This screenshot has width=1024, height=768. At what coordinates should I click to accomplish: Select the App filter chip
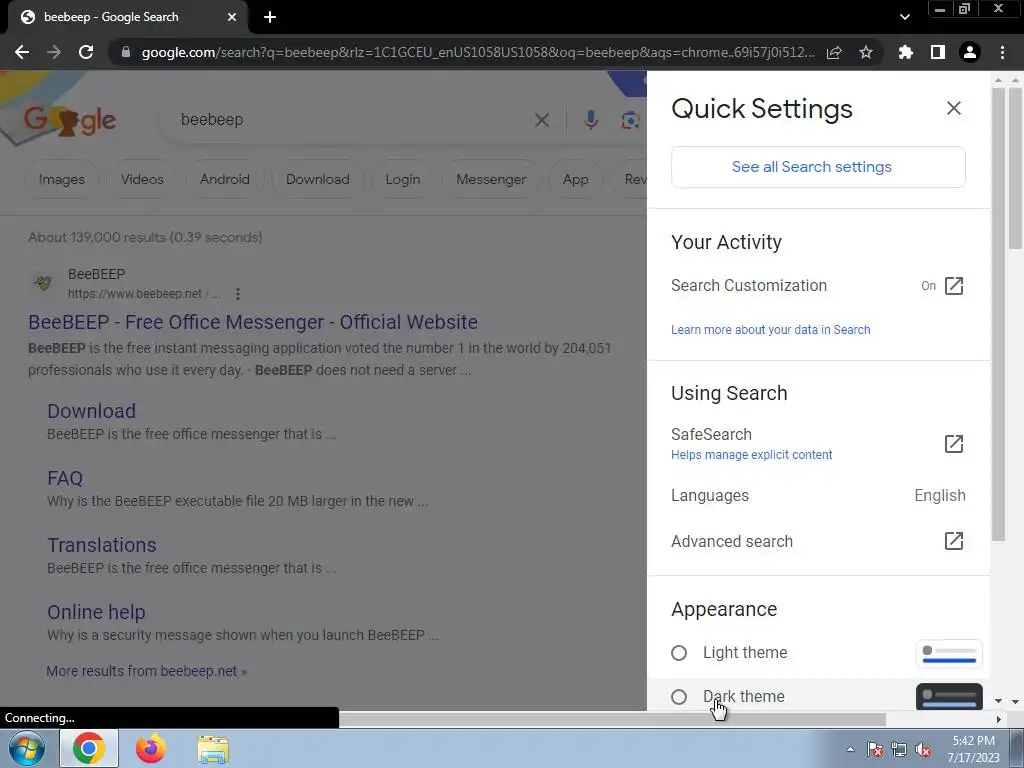click(x=575, y=179)
